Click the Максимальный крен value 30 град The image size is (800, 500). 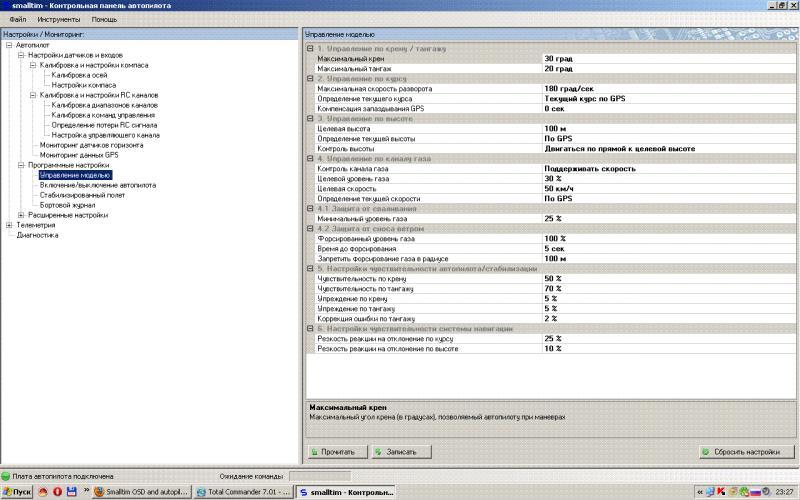click(x=558, y=59)
